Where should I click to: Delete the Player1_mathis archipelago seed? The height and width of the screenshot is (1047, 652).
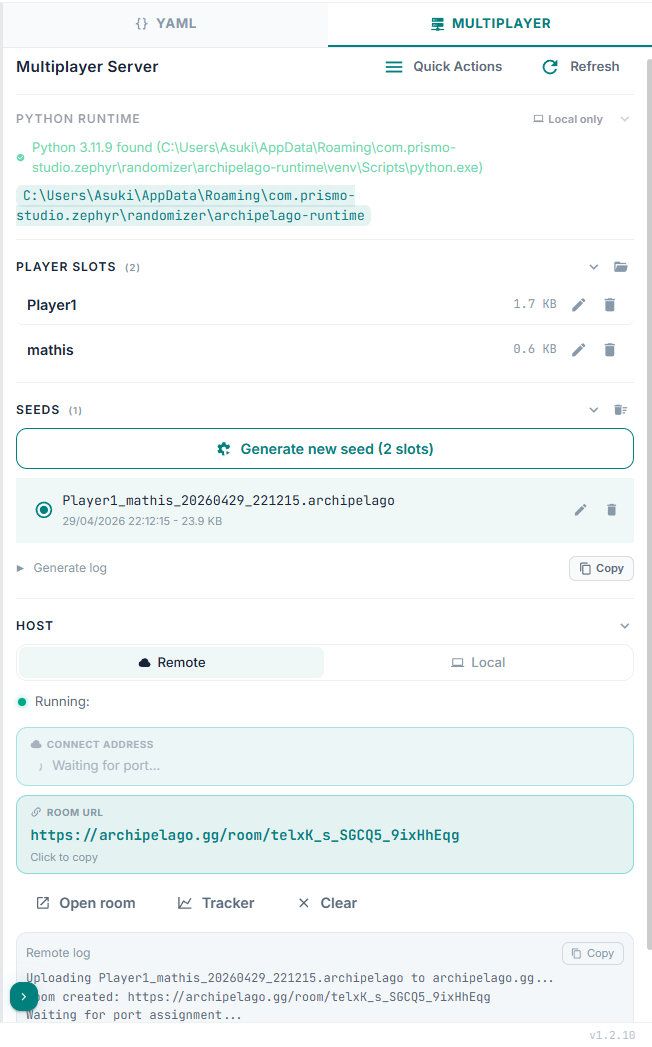click(x=612, y=510)
